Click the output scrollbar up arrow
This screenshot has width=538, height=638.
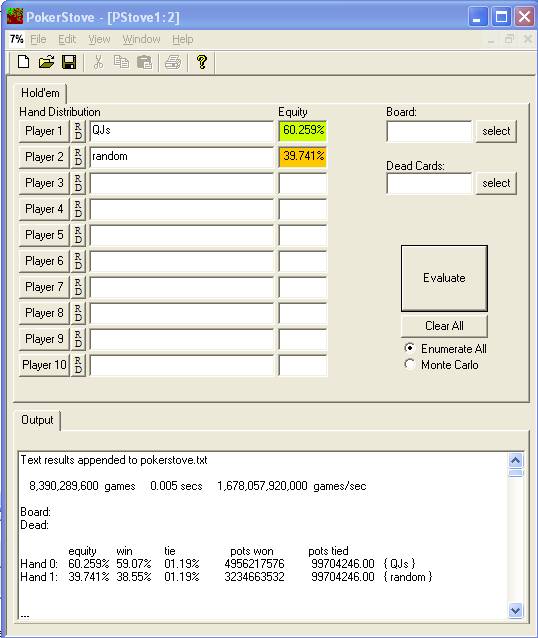(x=516, y=460)
